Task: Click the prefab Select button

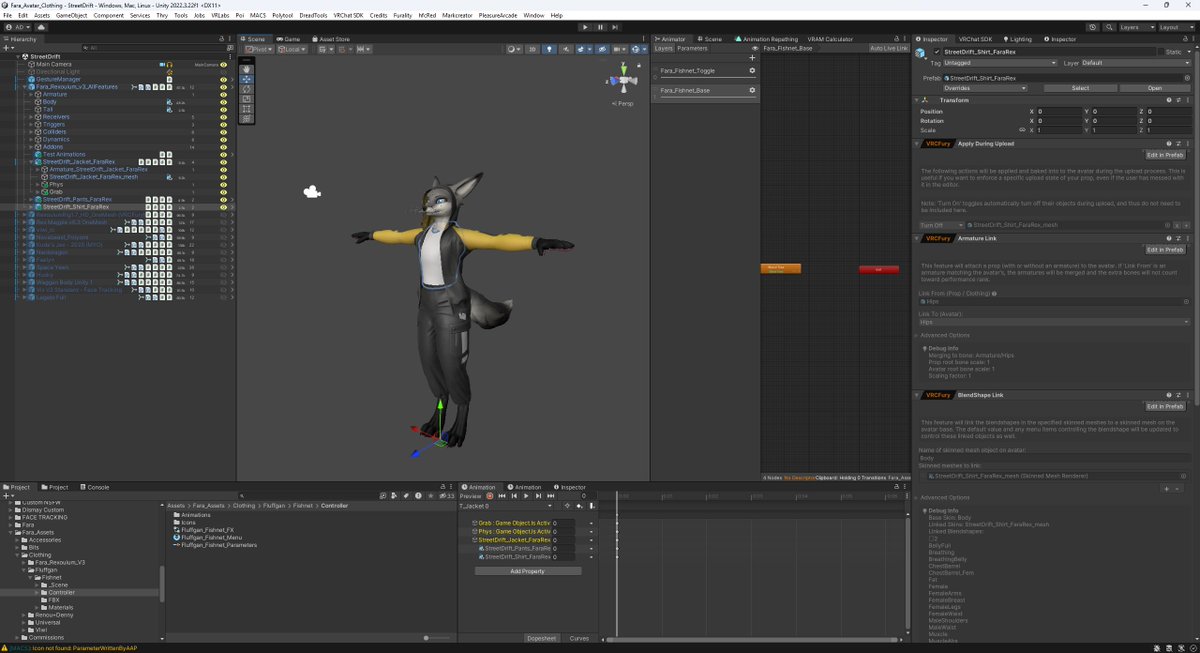Action: (x=1080, y=88)
